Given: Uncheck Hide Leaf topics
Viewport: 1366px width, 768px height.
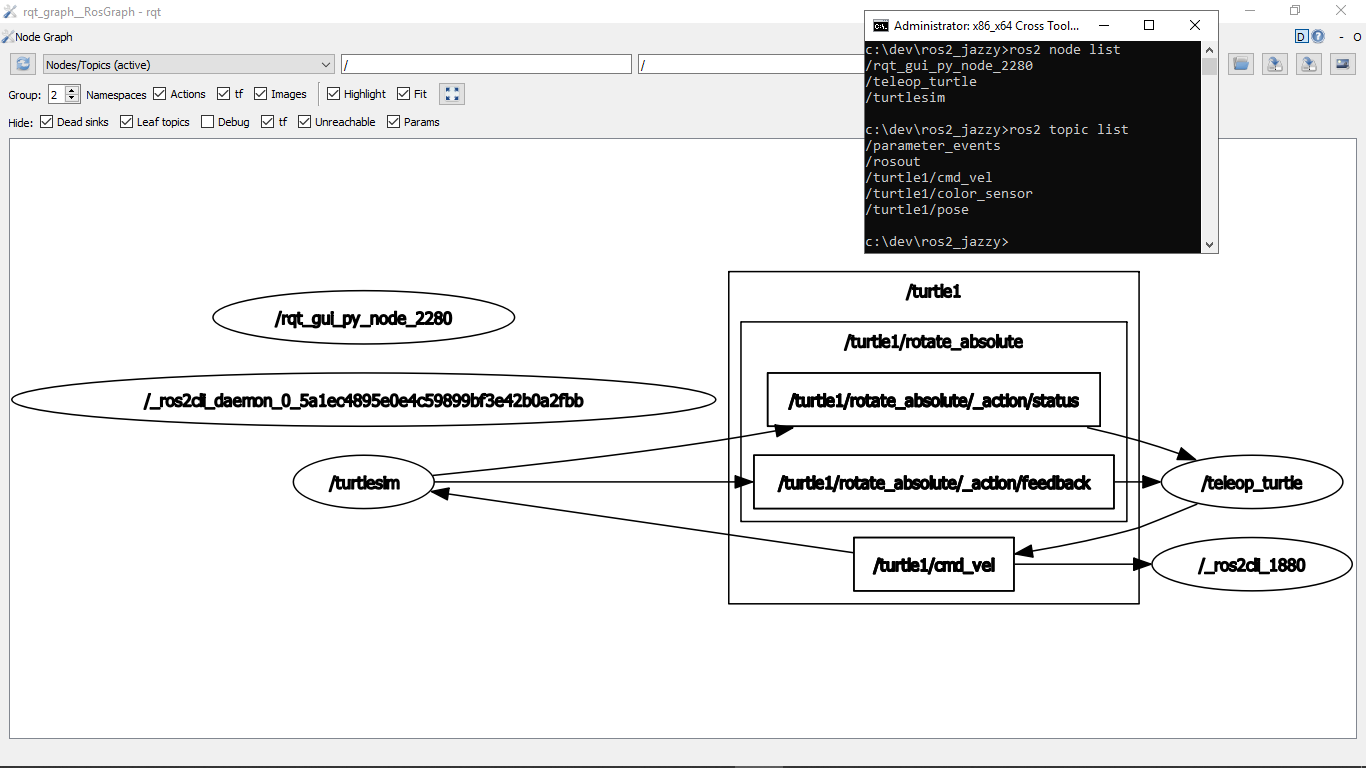Looking at the screenshot, I should [126, 122].
